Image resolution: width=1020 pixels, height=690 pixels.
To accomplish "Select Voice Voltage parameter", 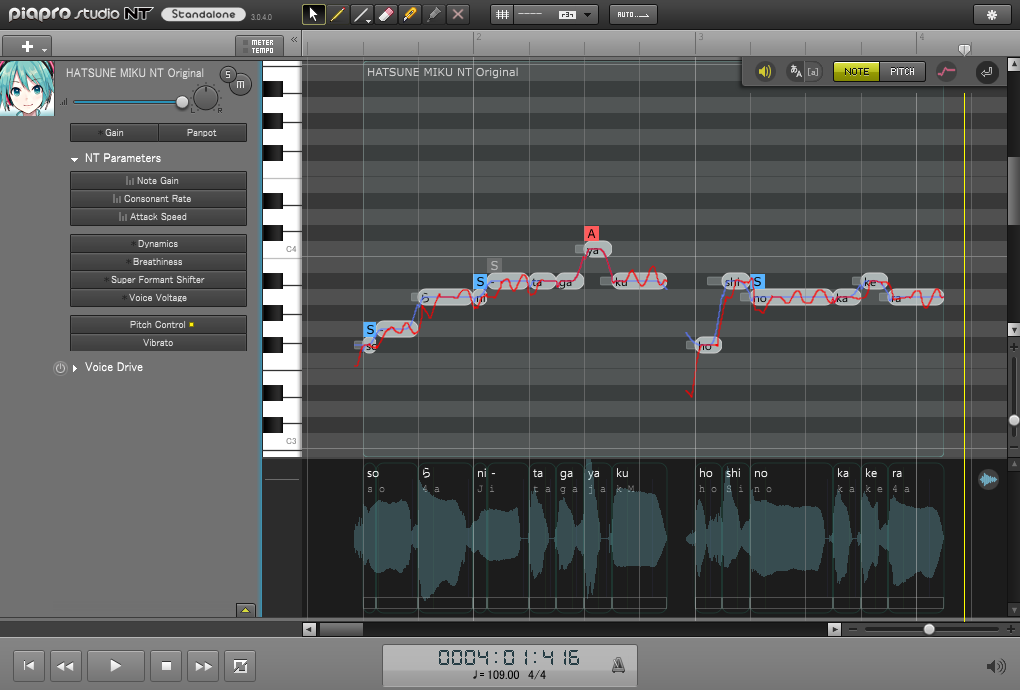I will click(158, 298).
